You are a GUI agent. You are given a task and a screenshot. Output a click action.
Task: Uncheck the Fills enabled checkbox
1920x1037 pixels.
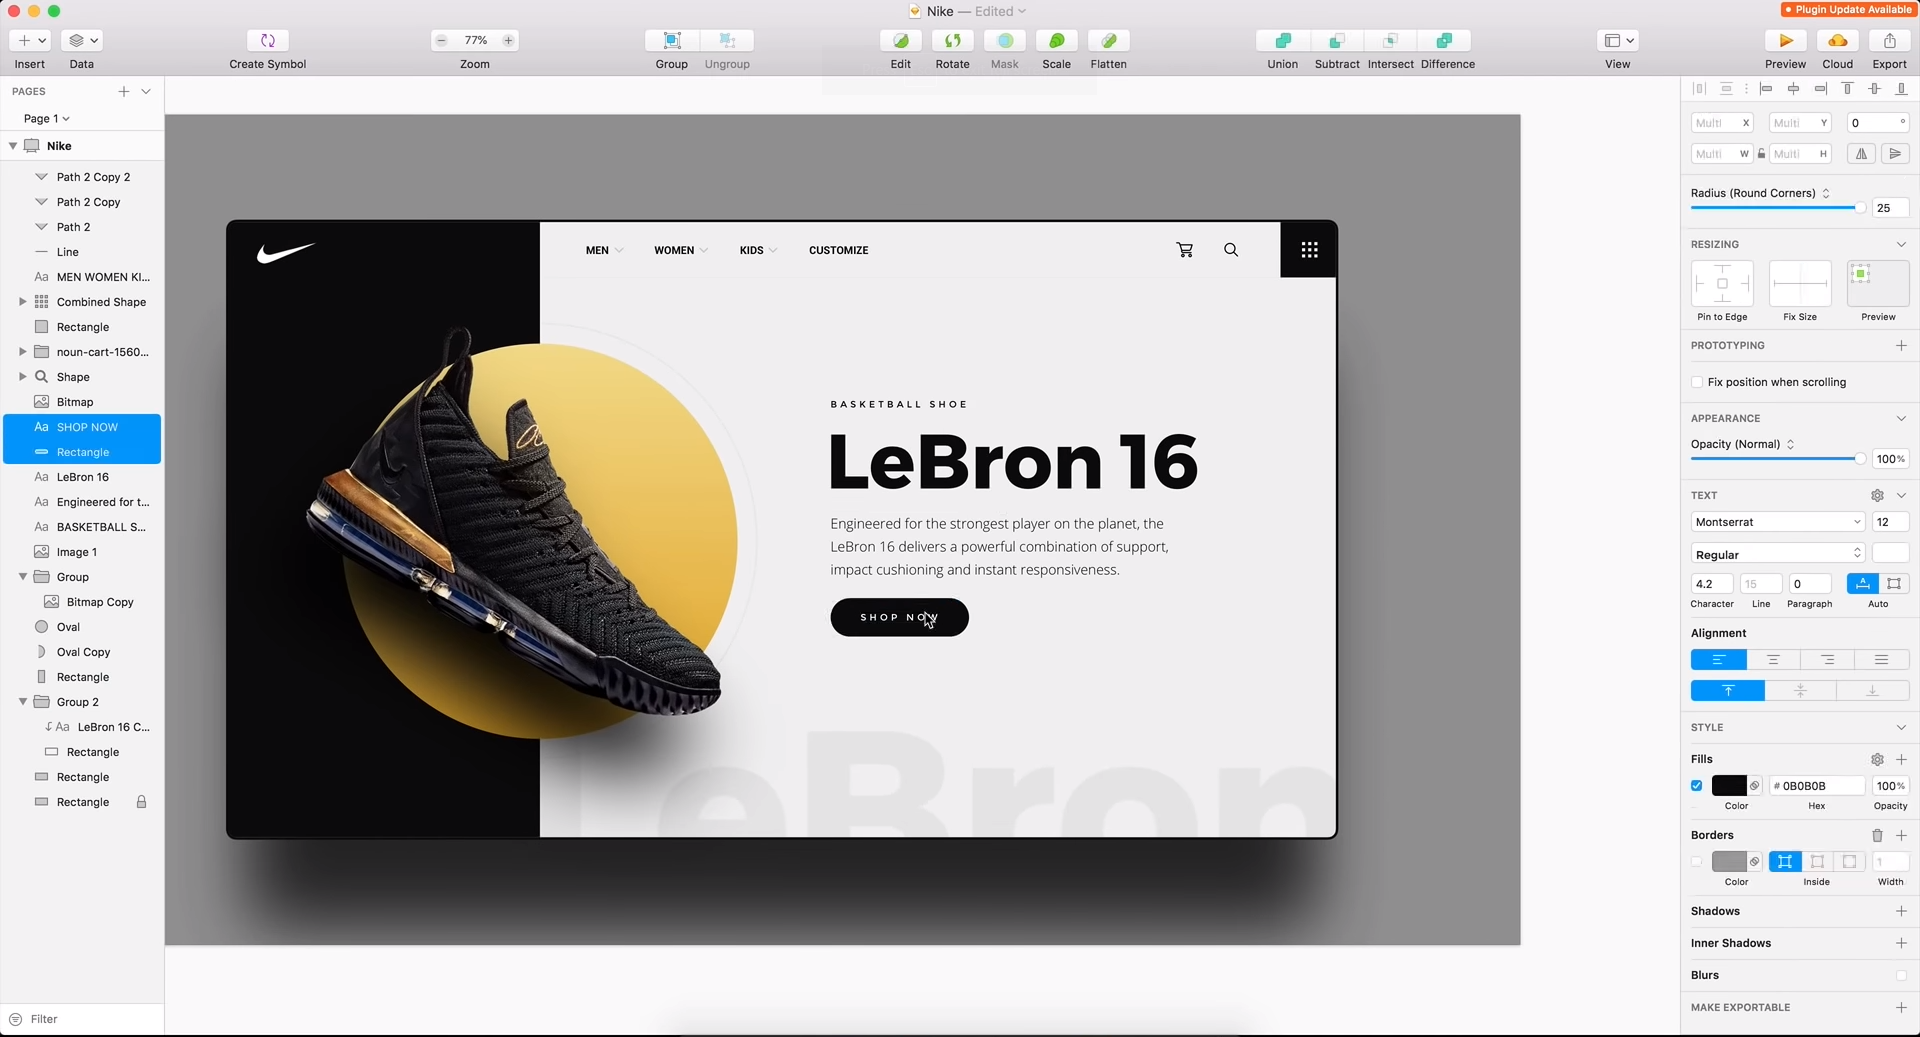pyautogui.click(x=1697, y=786)
